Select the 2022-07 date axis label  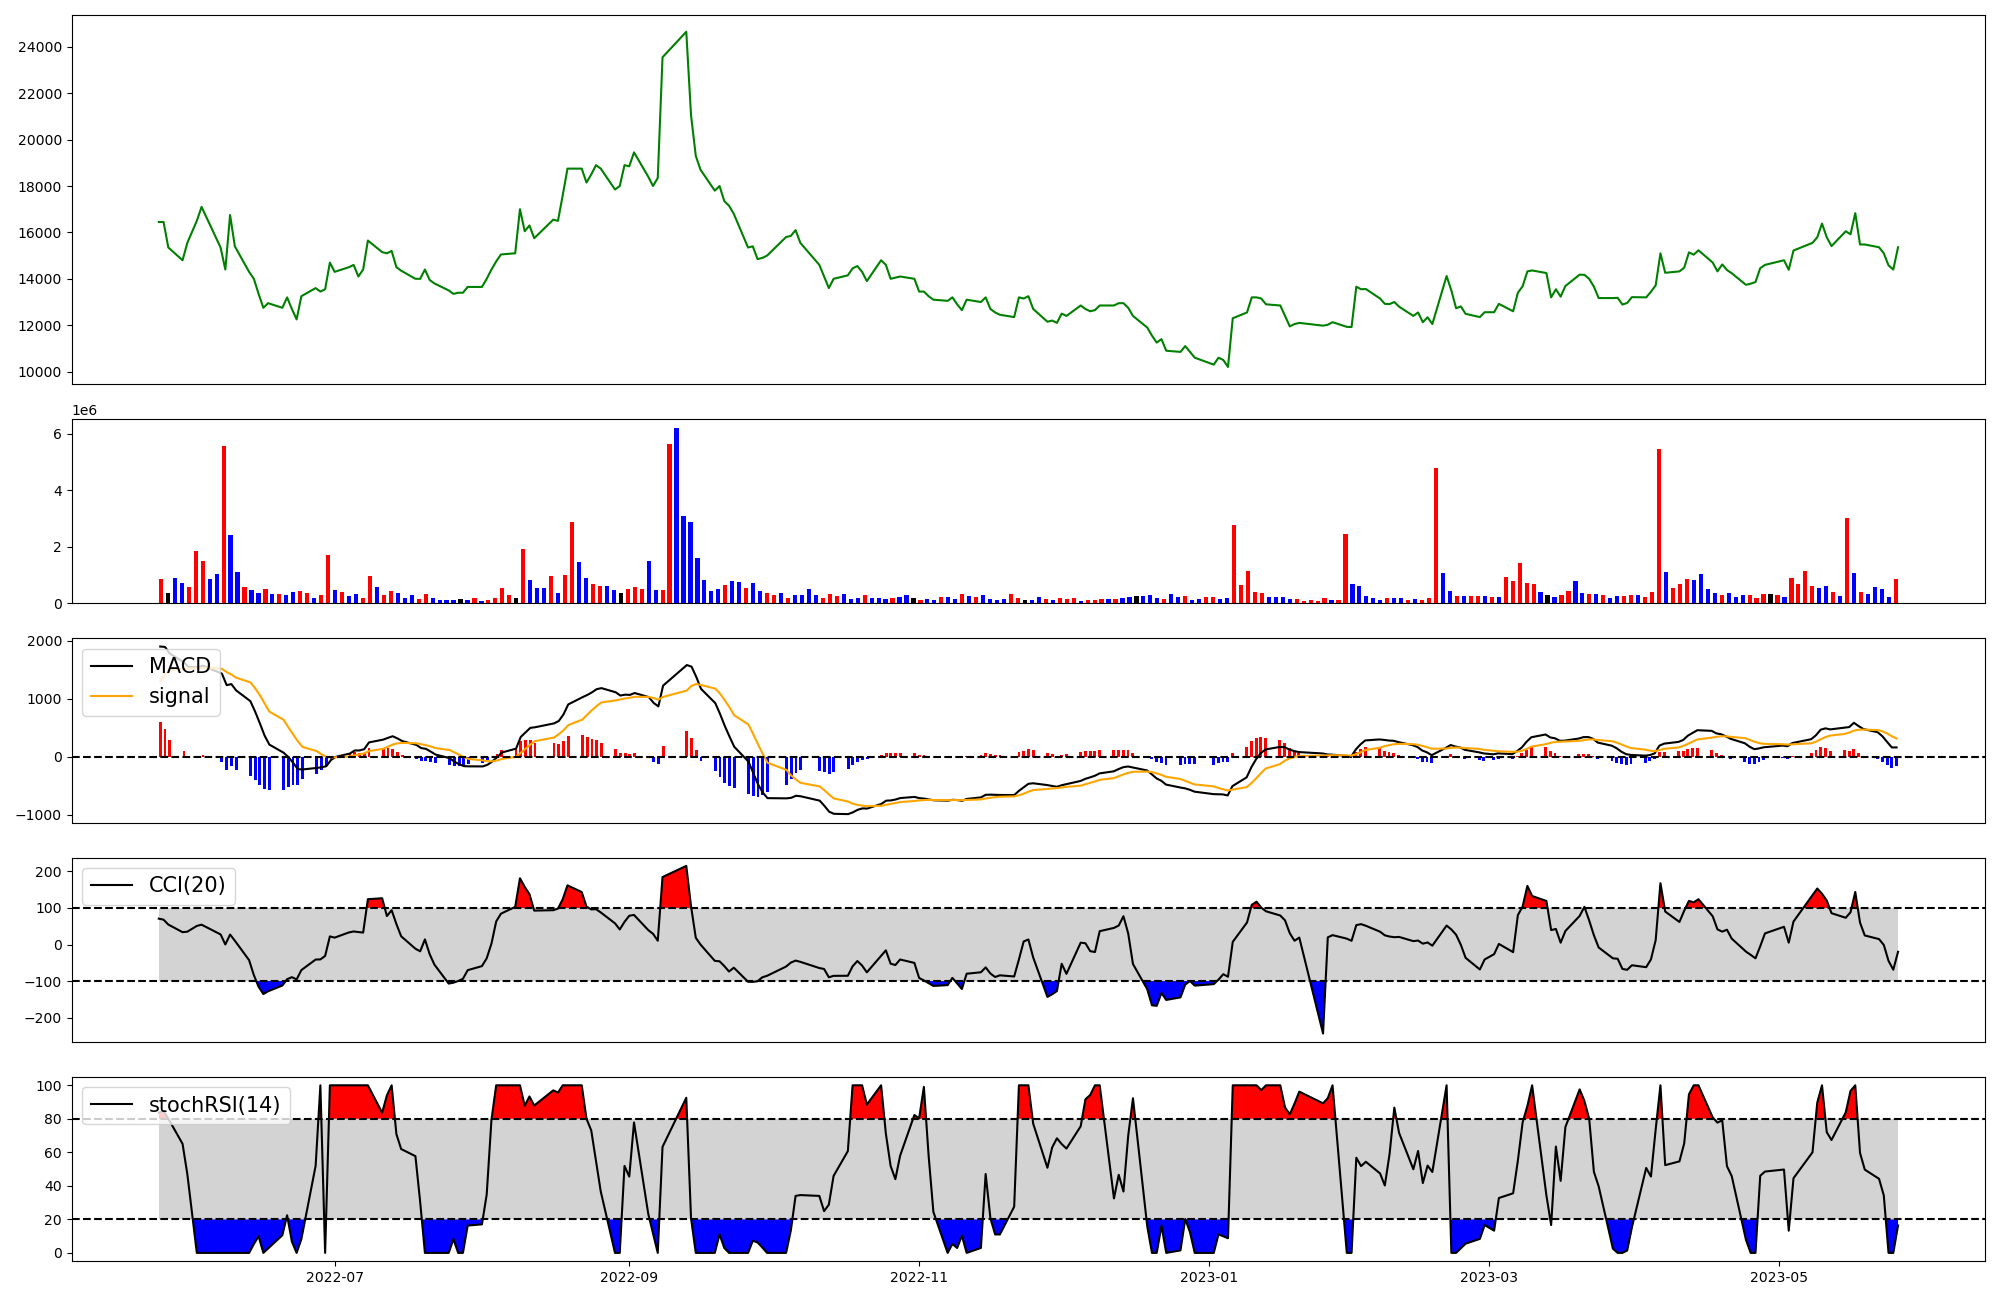335,1277
